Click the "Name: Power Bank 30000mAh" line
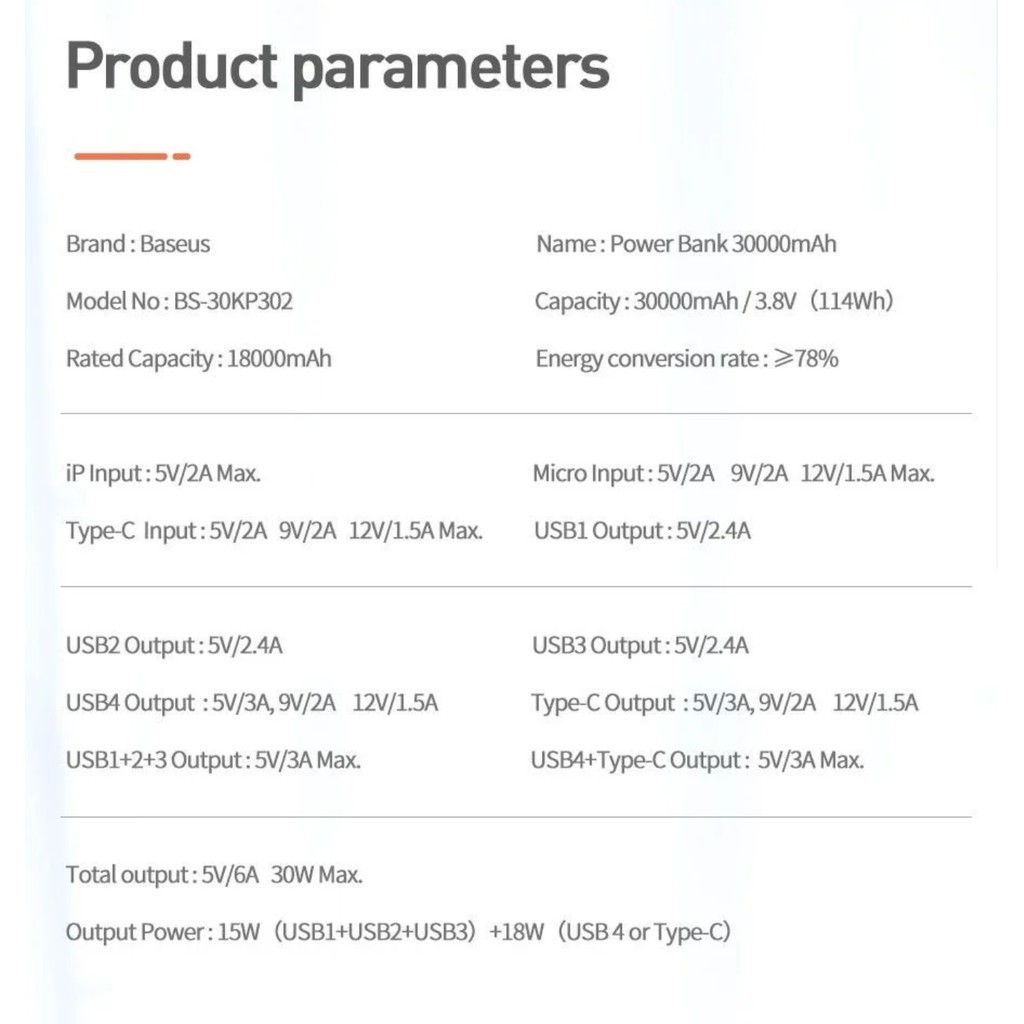1024x1024 pixels. click(686, 244)
